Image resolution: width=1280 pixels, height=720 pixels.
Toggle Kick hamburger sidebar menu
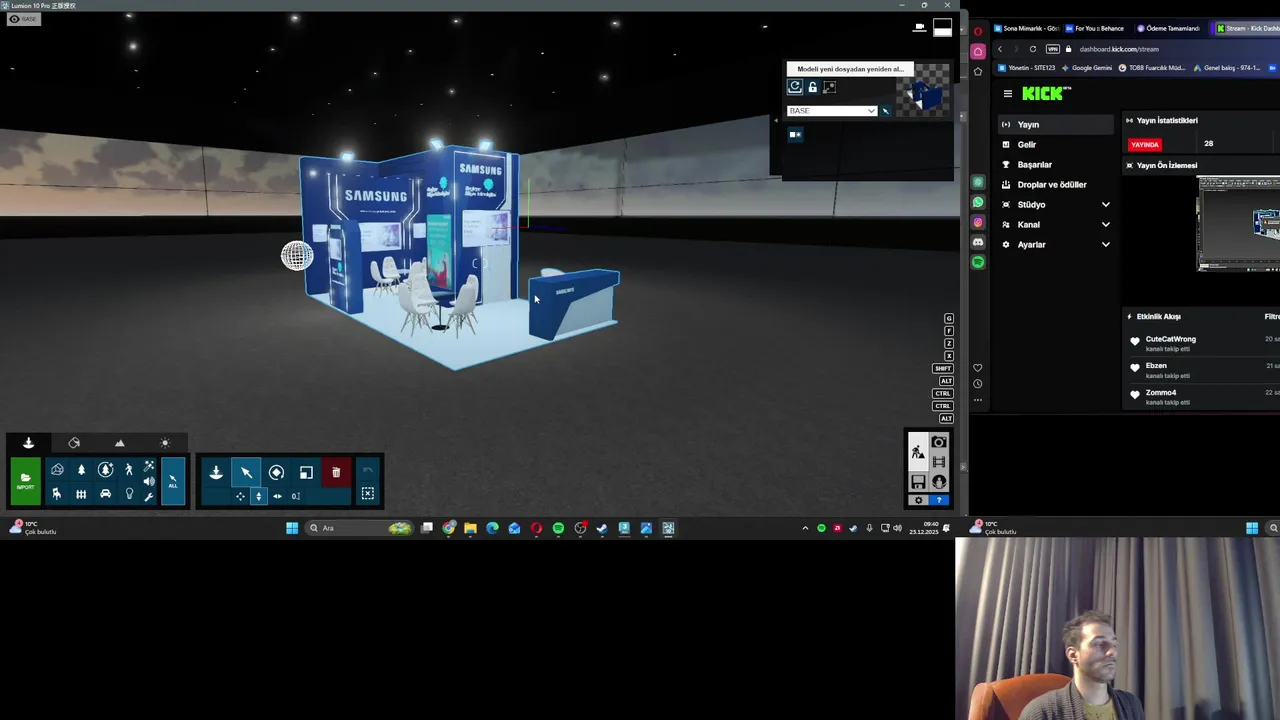click(x=1007, y=94)
